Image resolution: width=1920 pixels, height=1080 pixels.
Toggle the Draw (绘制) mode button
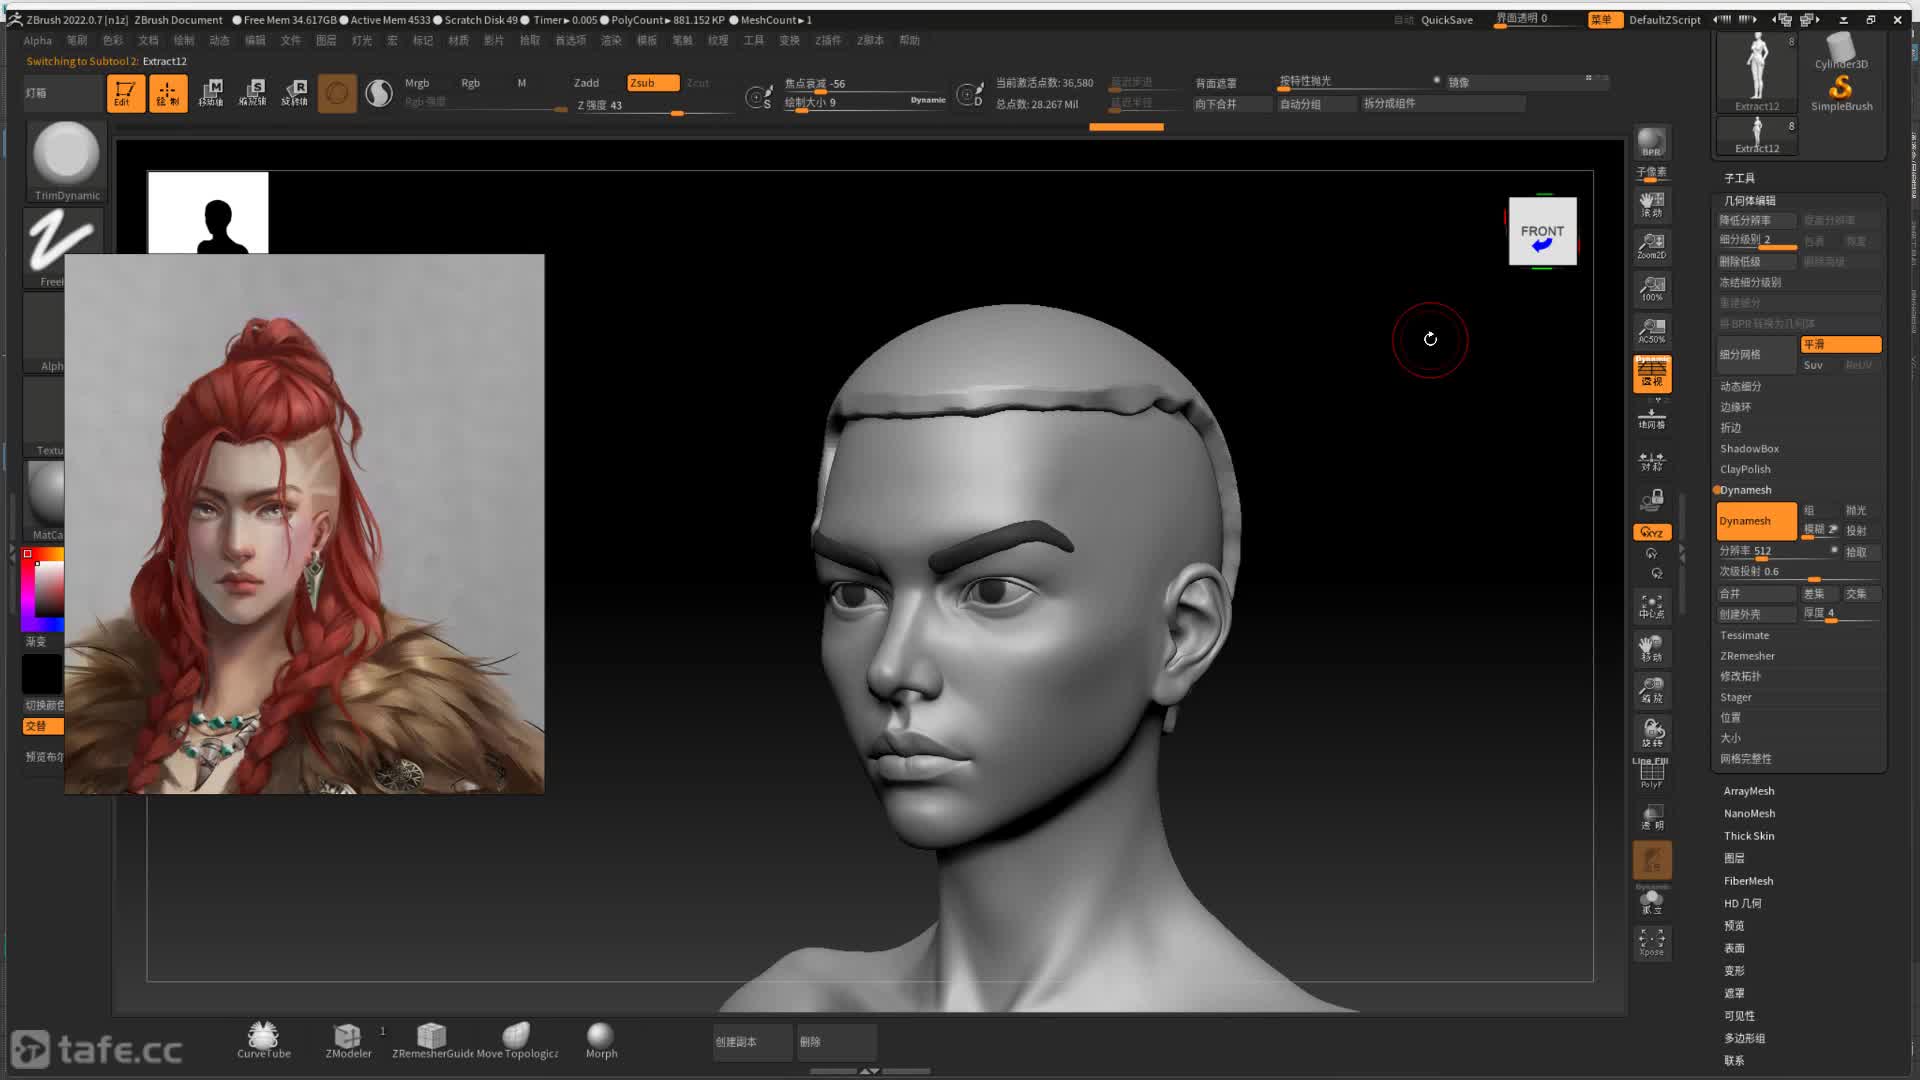coord(168,93)
